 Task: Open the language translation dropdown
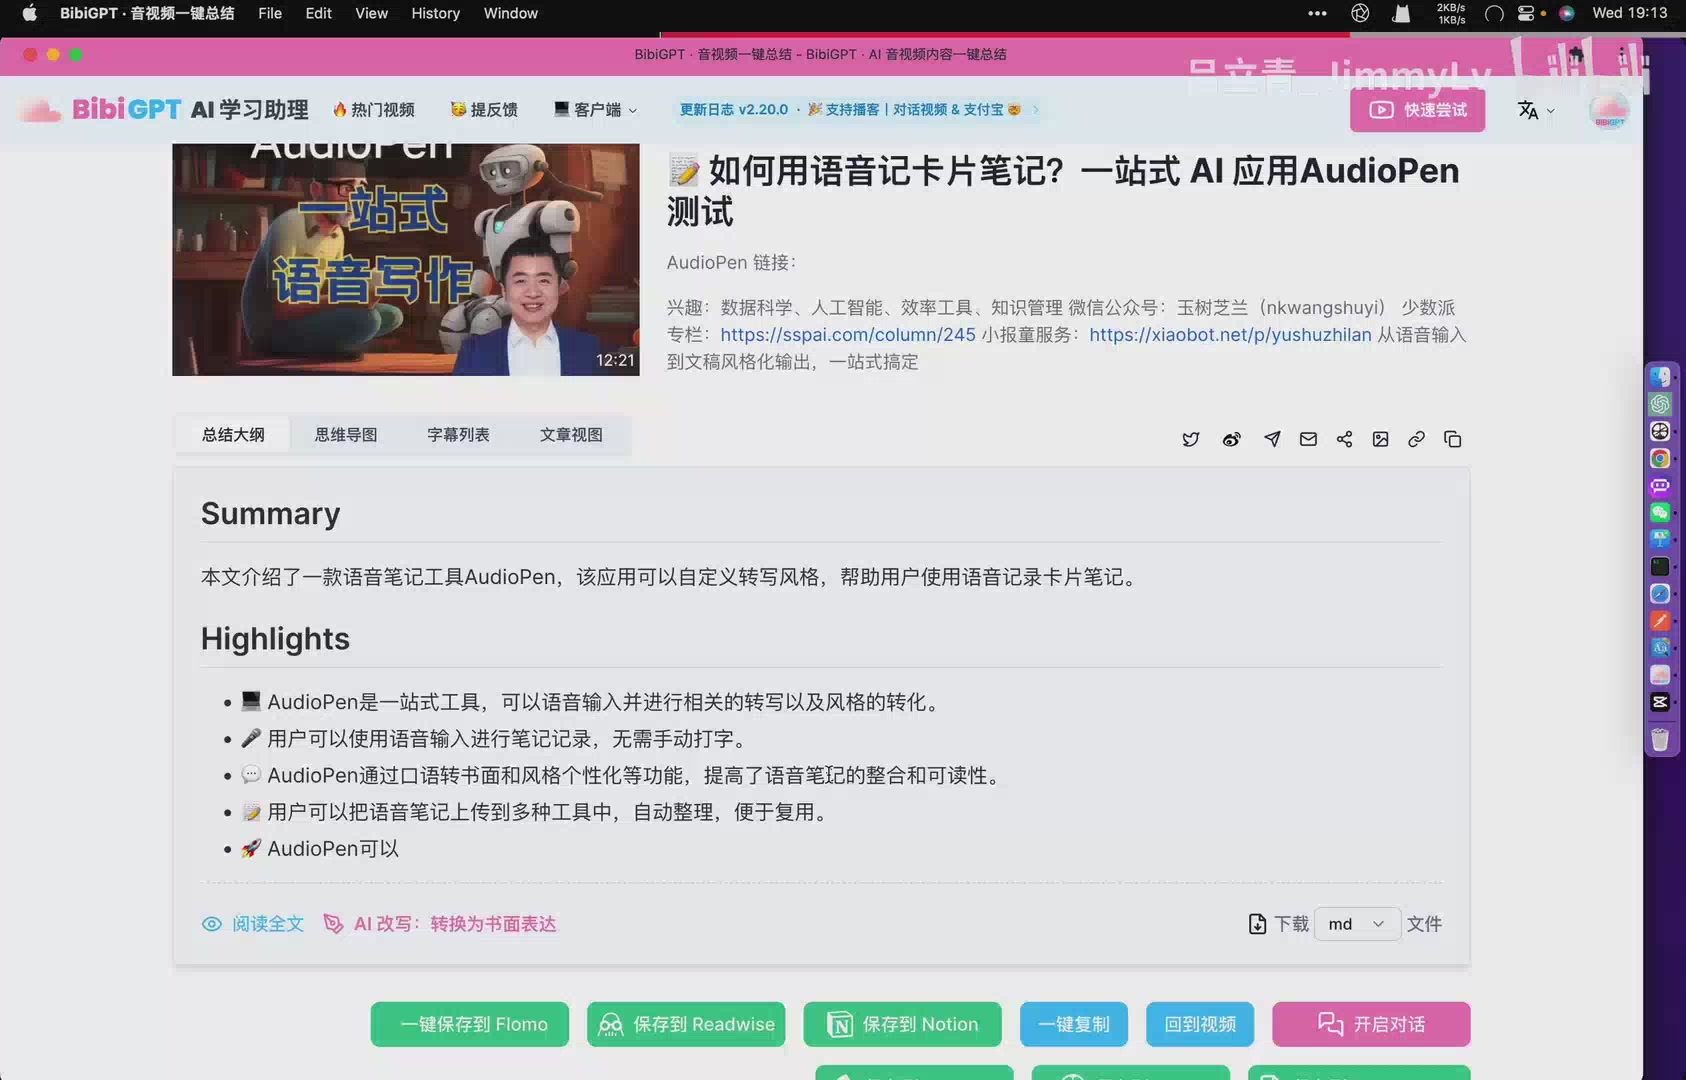tap(1535, 110)
